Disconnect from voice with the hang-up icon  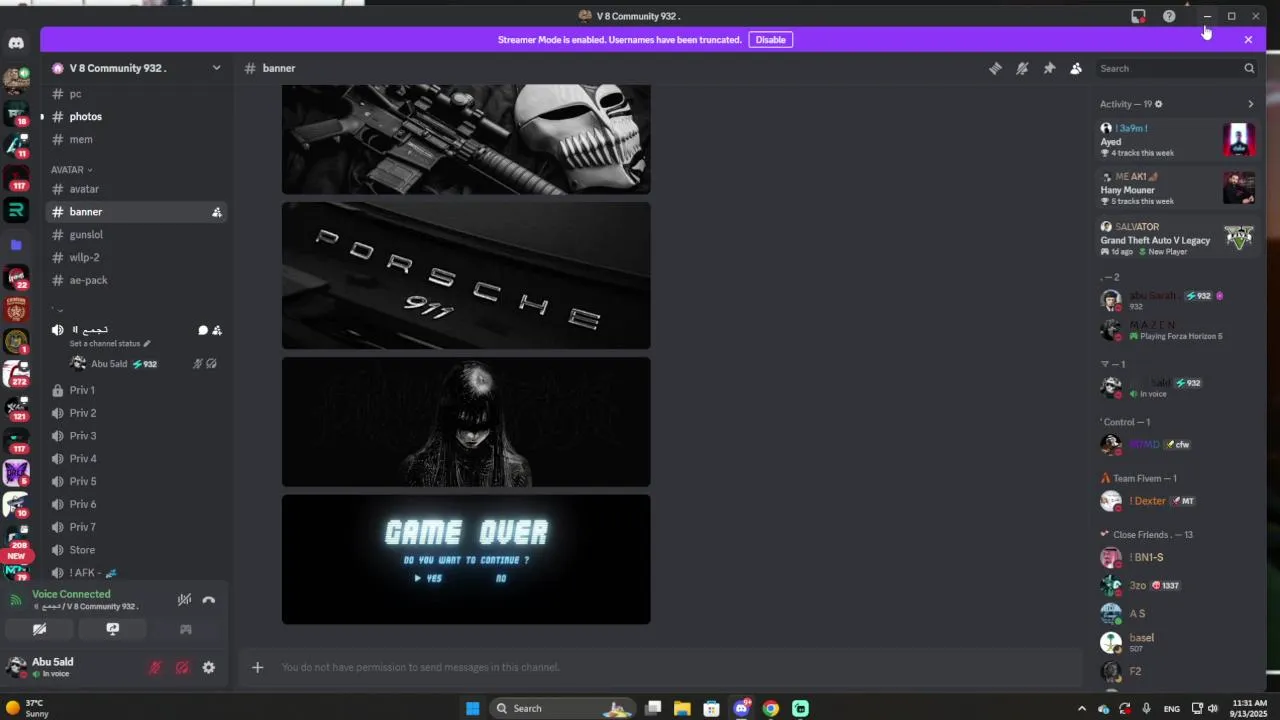209,600
